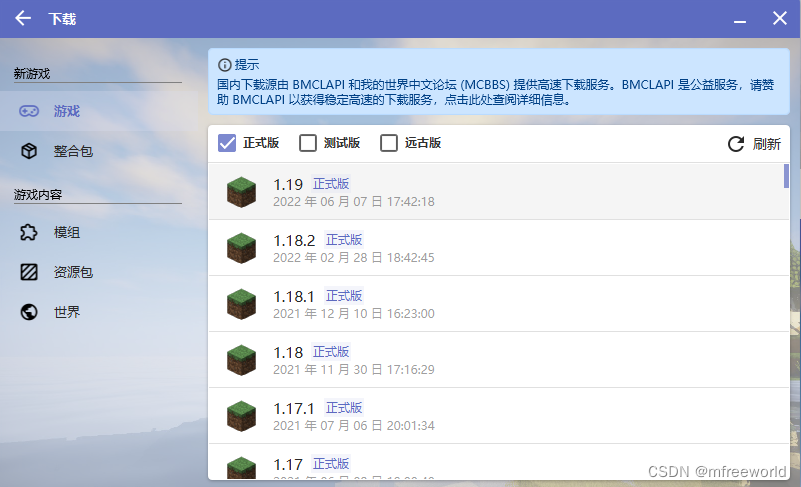Click the 下载 window title
Image resolution: width=801 pixels, height=487 pixels.
click(x=62, y=19)
